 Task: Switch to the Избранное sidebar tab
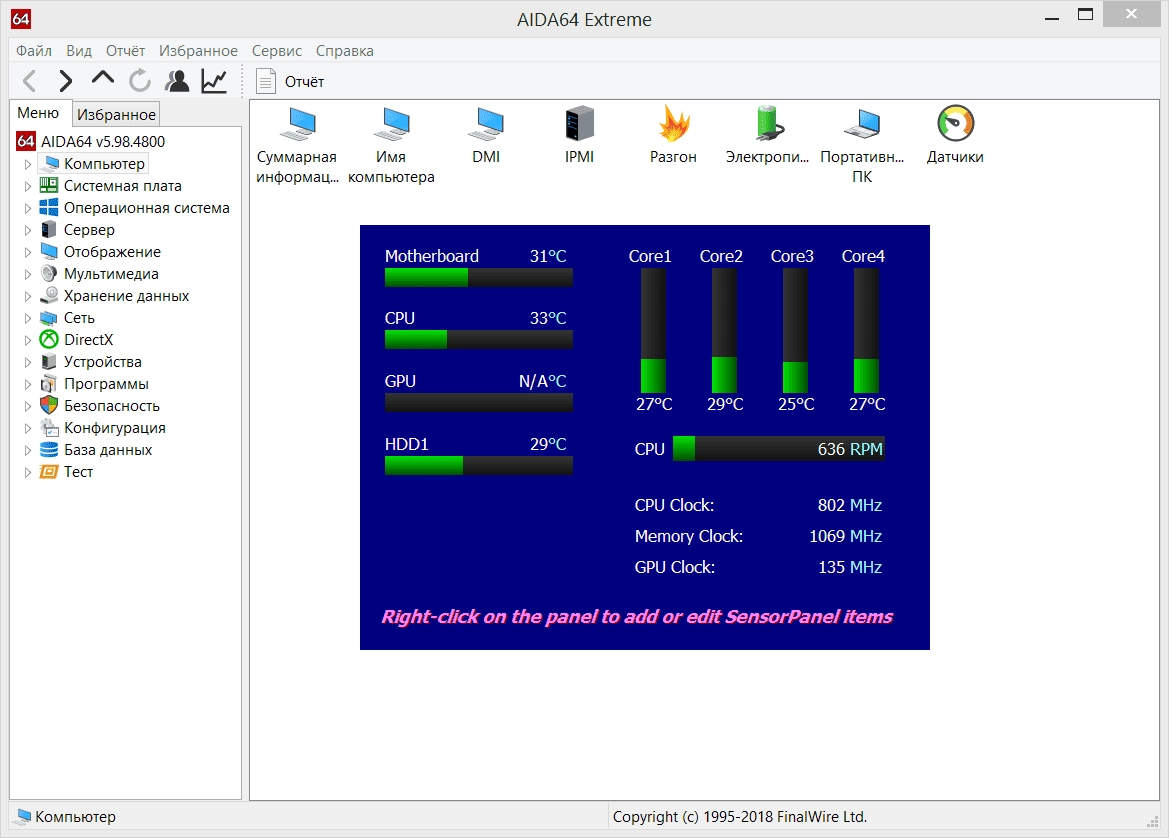pyautogui.click(x=116, y=115)
